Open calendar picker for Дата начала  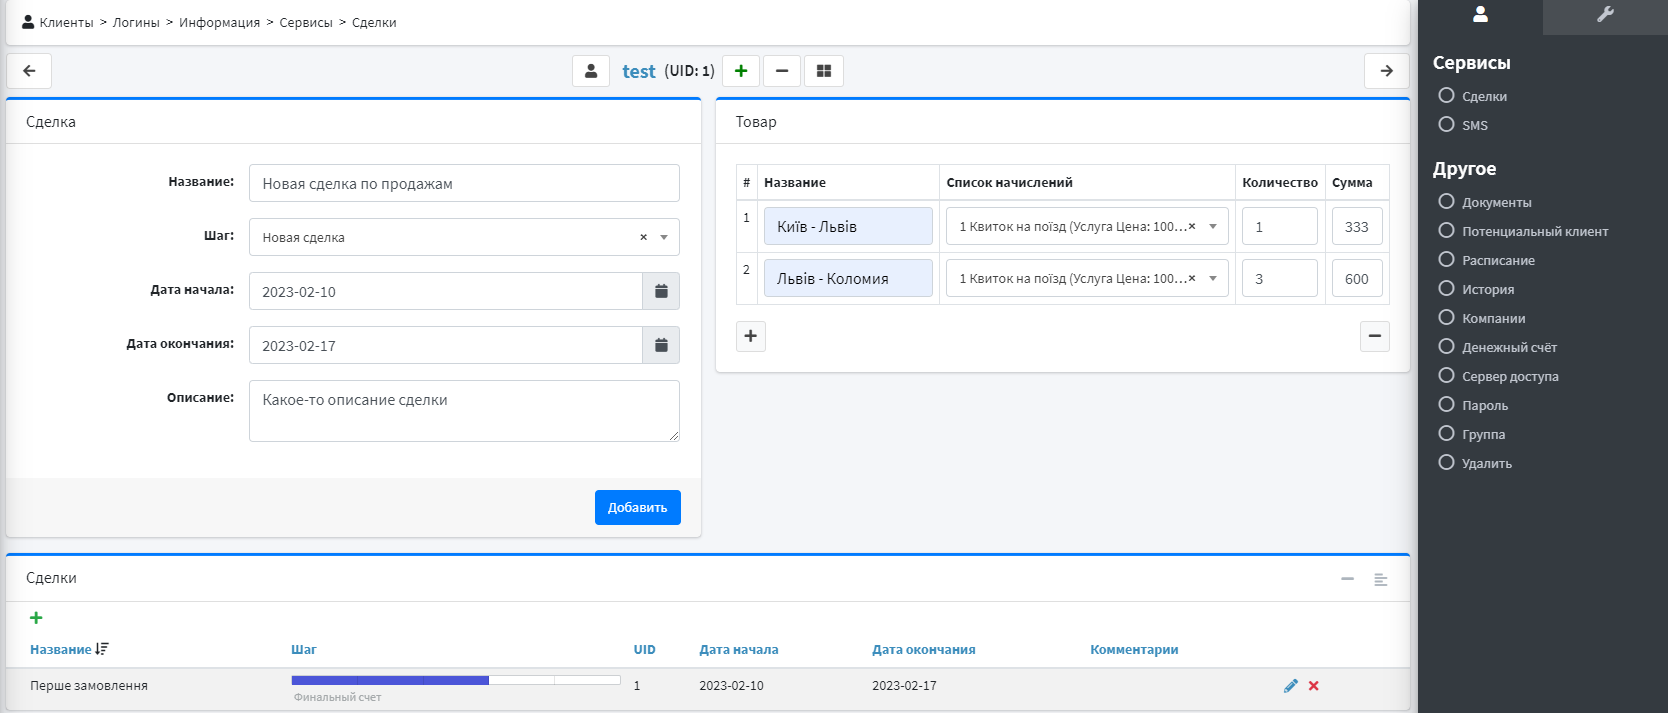[x=661, y=291]
